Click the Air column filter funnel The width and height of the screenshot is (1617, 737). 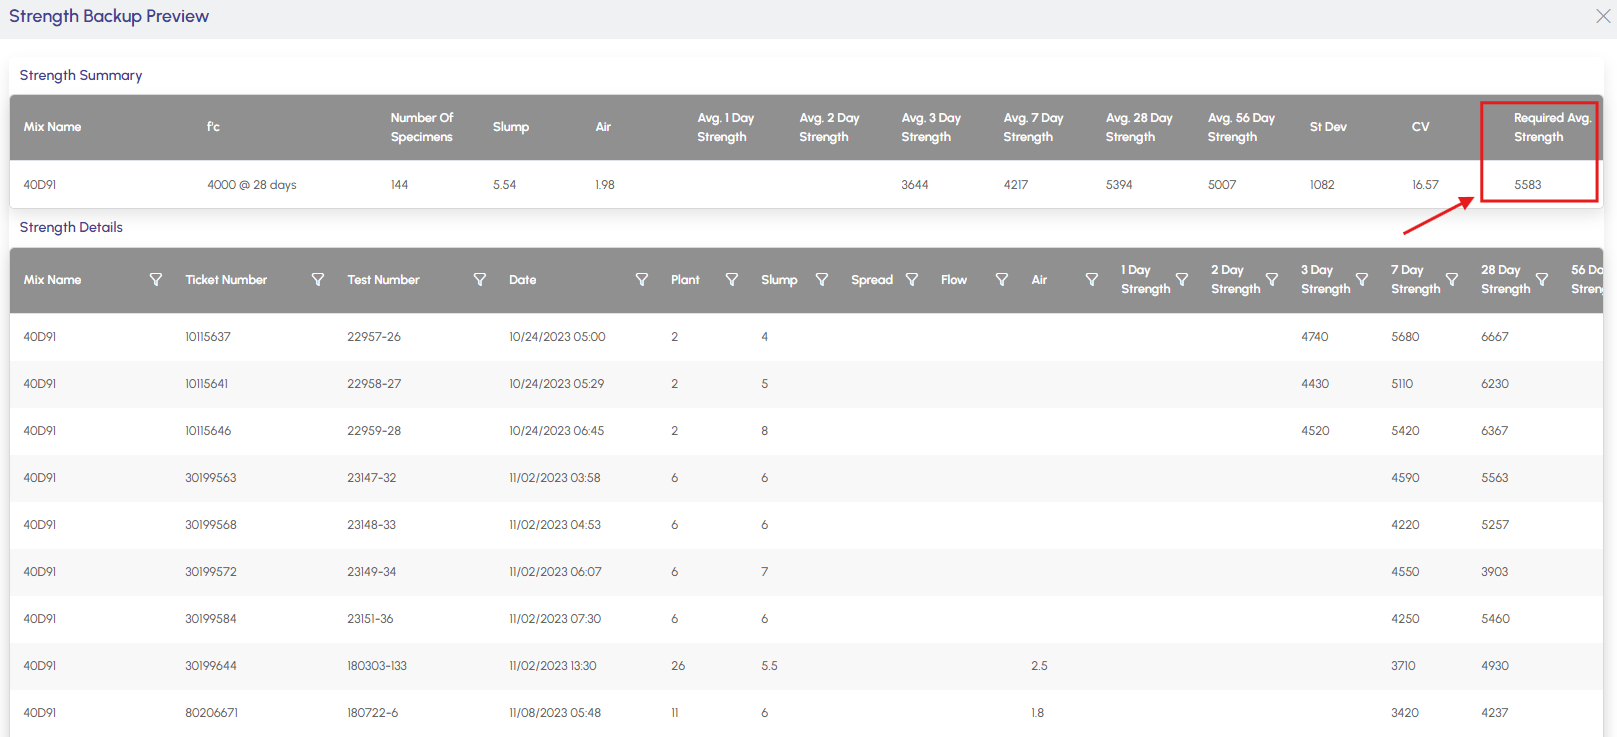point(1091,280)
